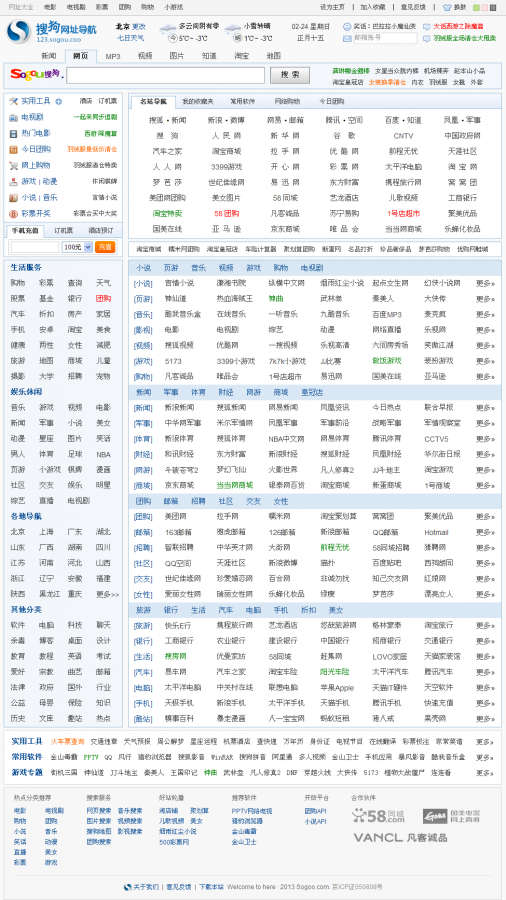
Task: Click the TV icon beside sidebar 电视剧
Action: click(14, 117)
